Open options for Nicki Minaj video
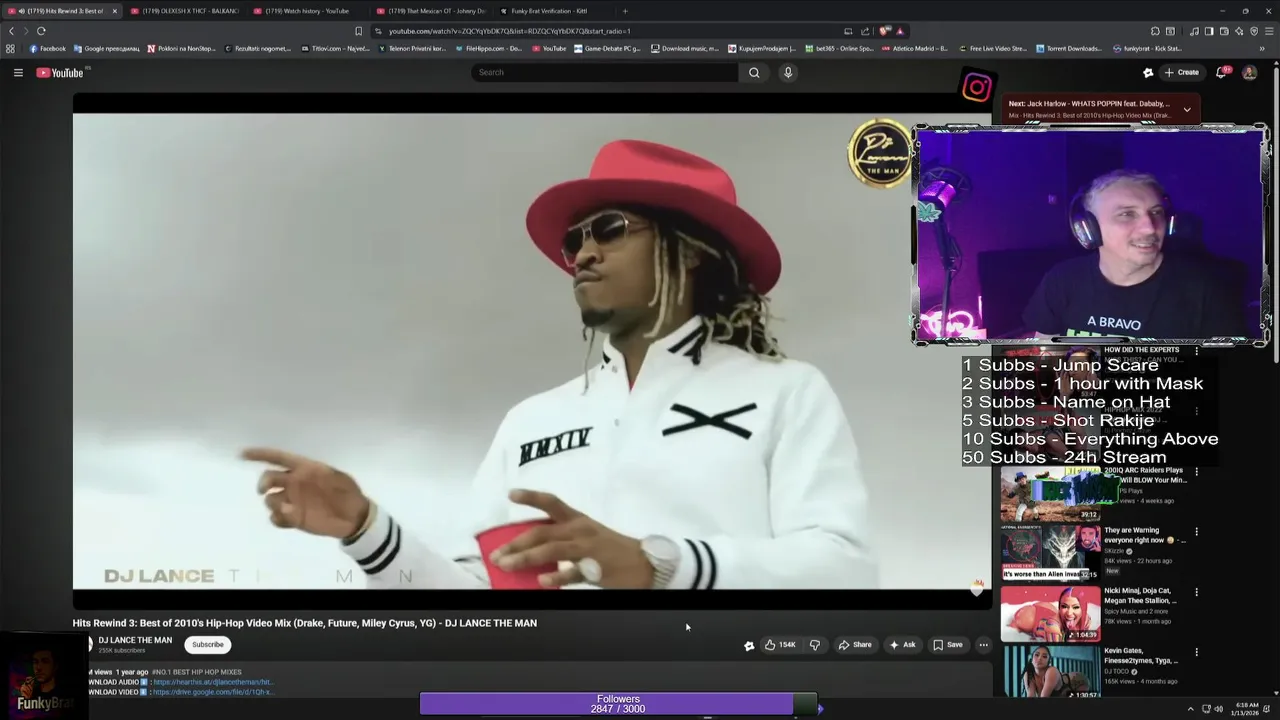This screenshot has width=1280, height=720. [x=1196, y=592]
